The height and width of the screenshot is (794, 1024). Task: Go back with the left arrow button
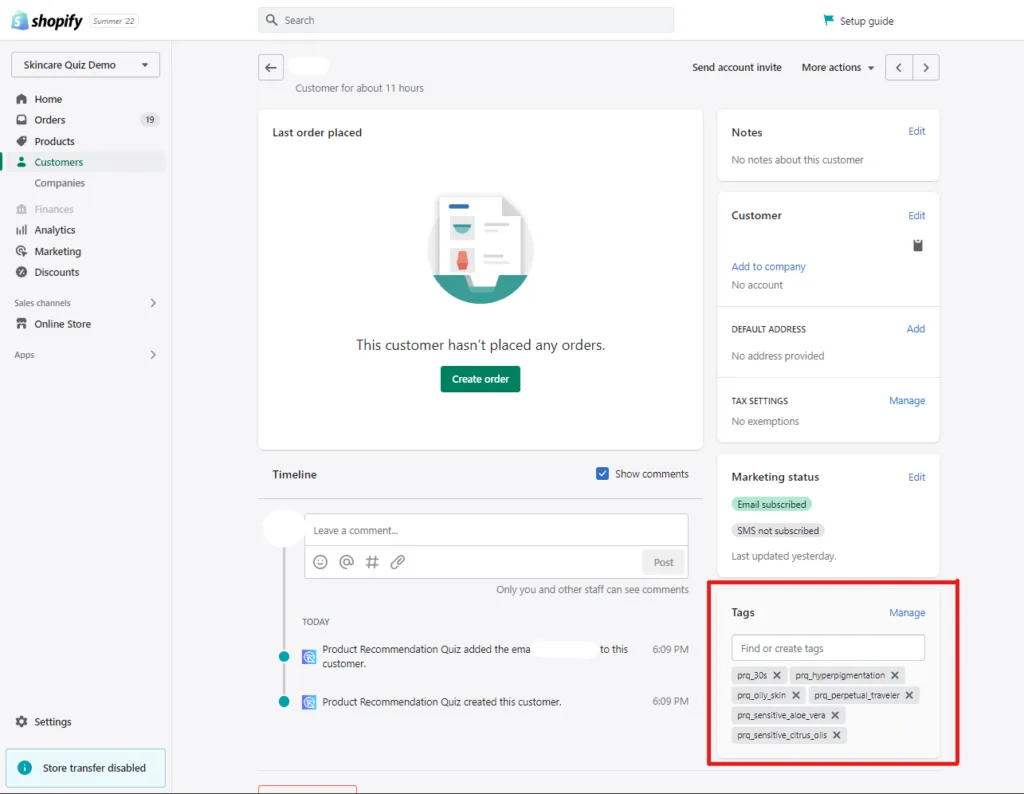[271, 67]
